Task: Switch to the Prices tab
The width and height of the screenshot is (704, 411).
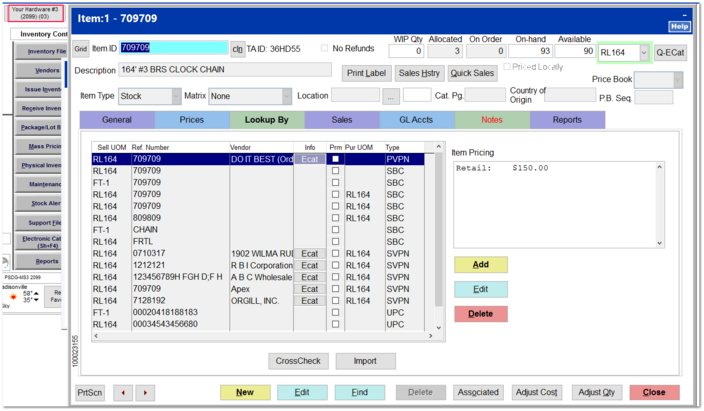Action: tap(192, 120)
